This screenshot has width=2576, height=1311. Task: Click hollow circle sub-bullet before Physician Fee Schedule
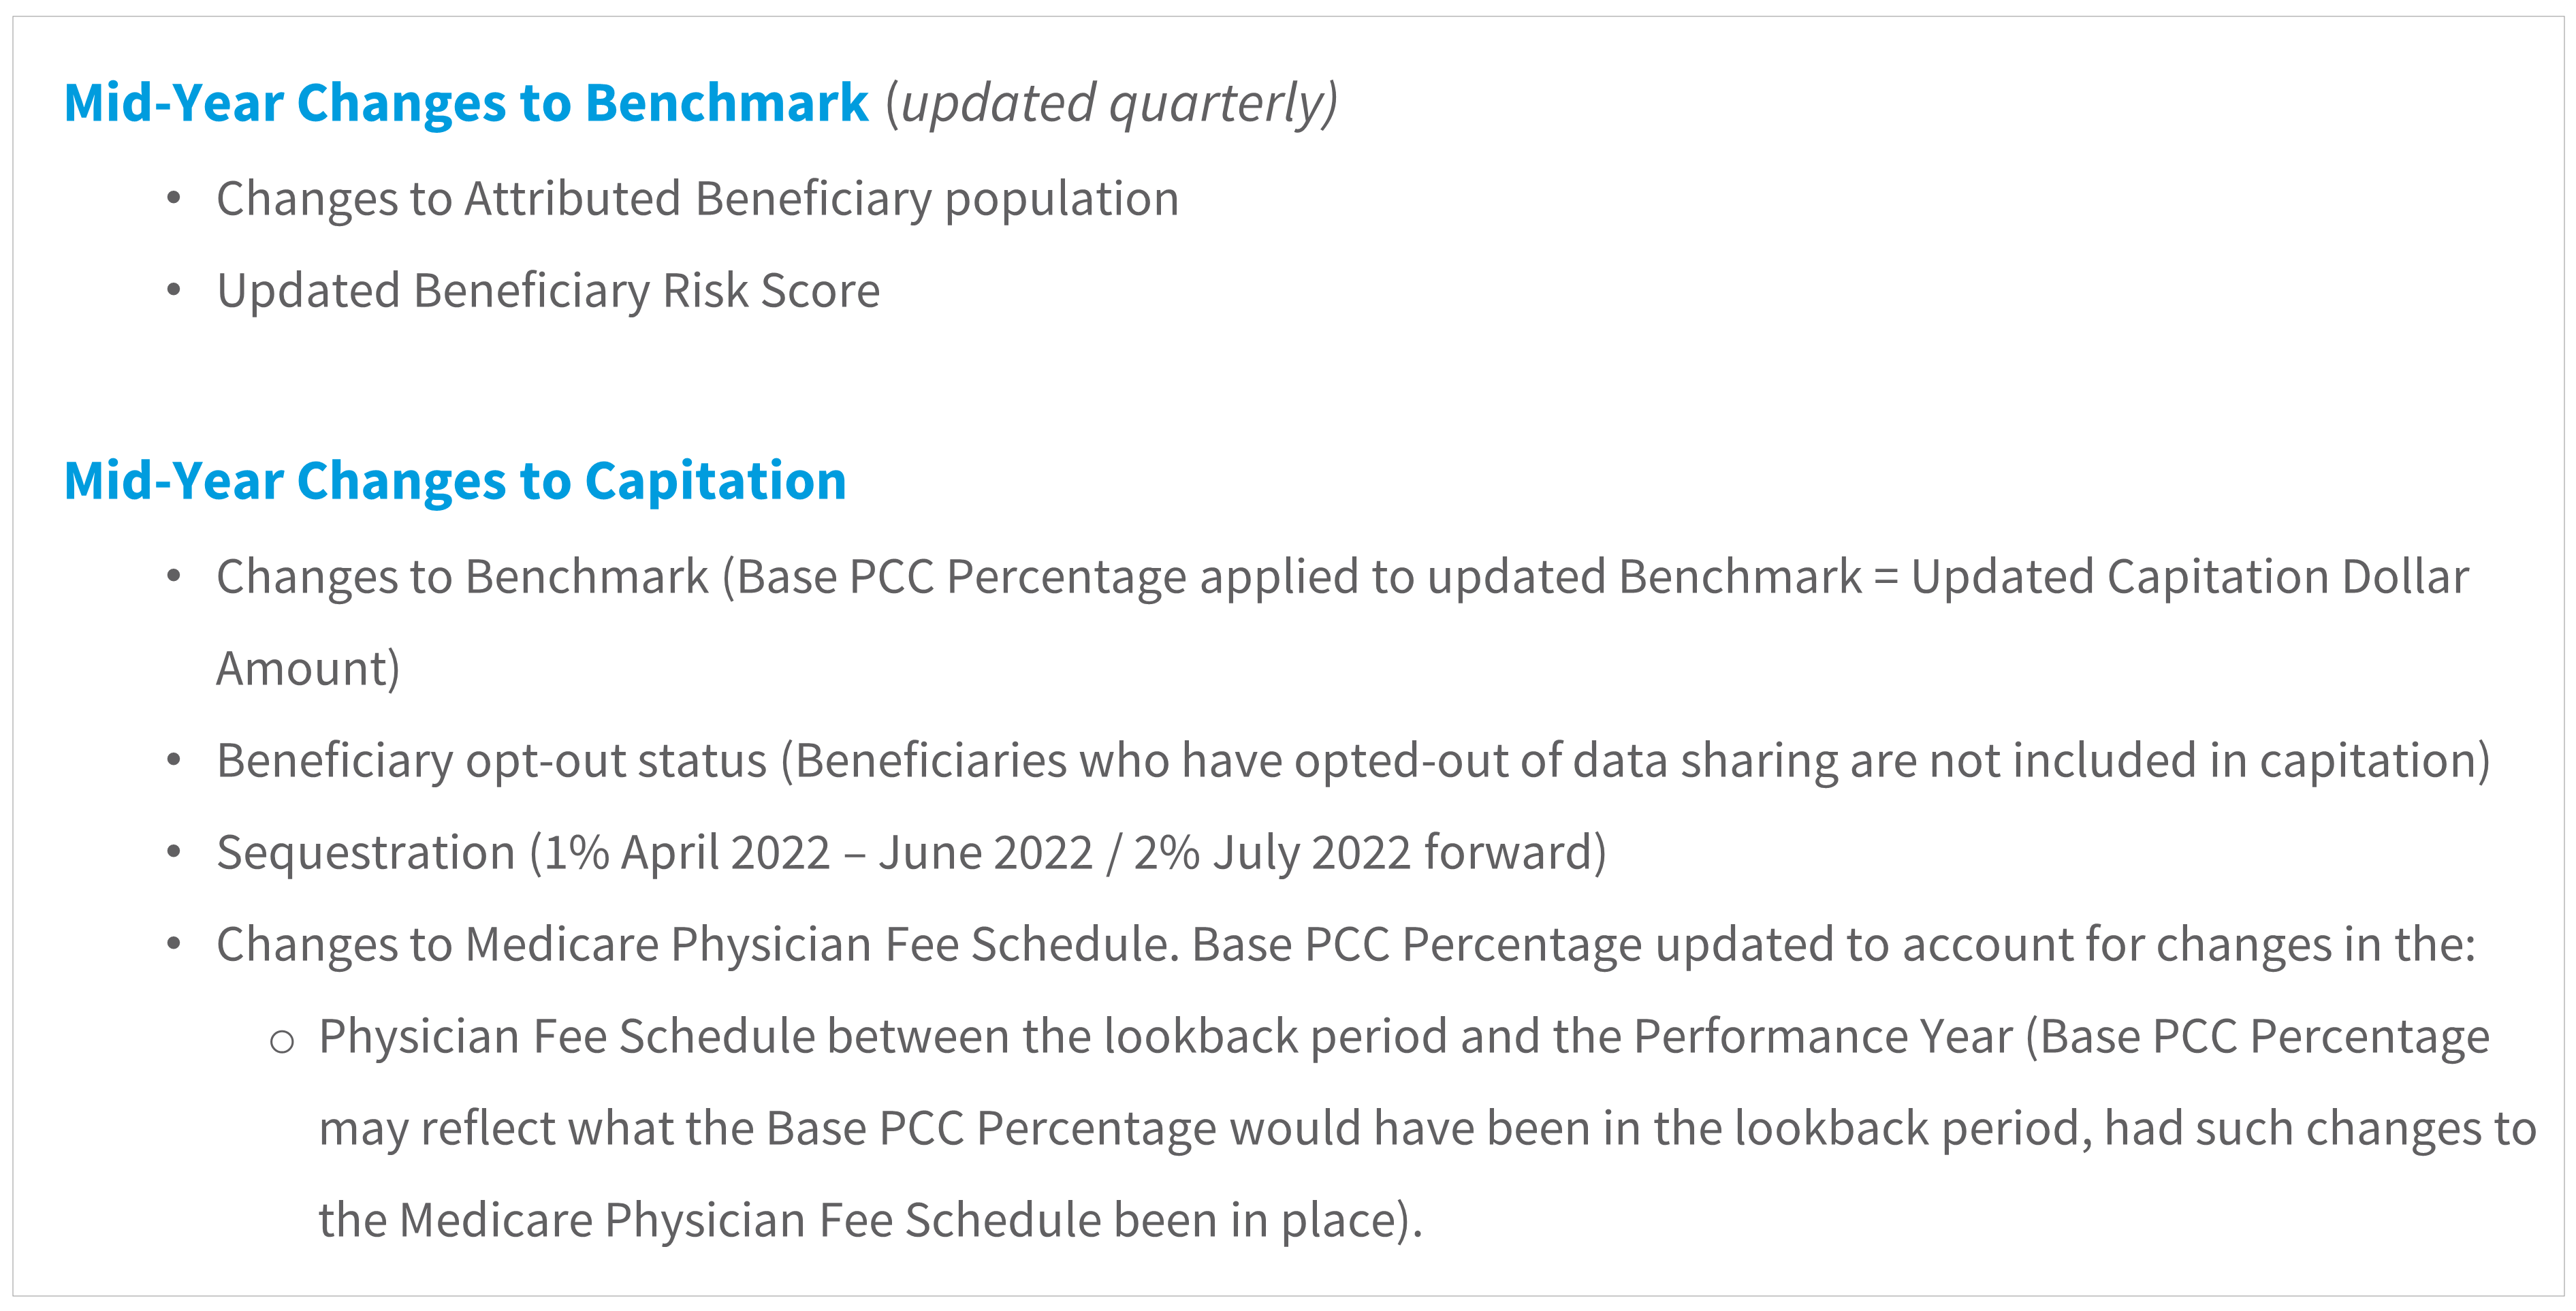[x=282, y=1042]
